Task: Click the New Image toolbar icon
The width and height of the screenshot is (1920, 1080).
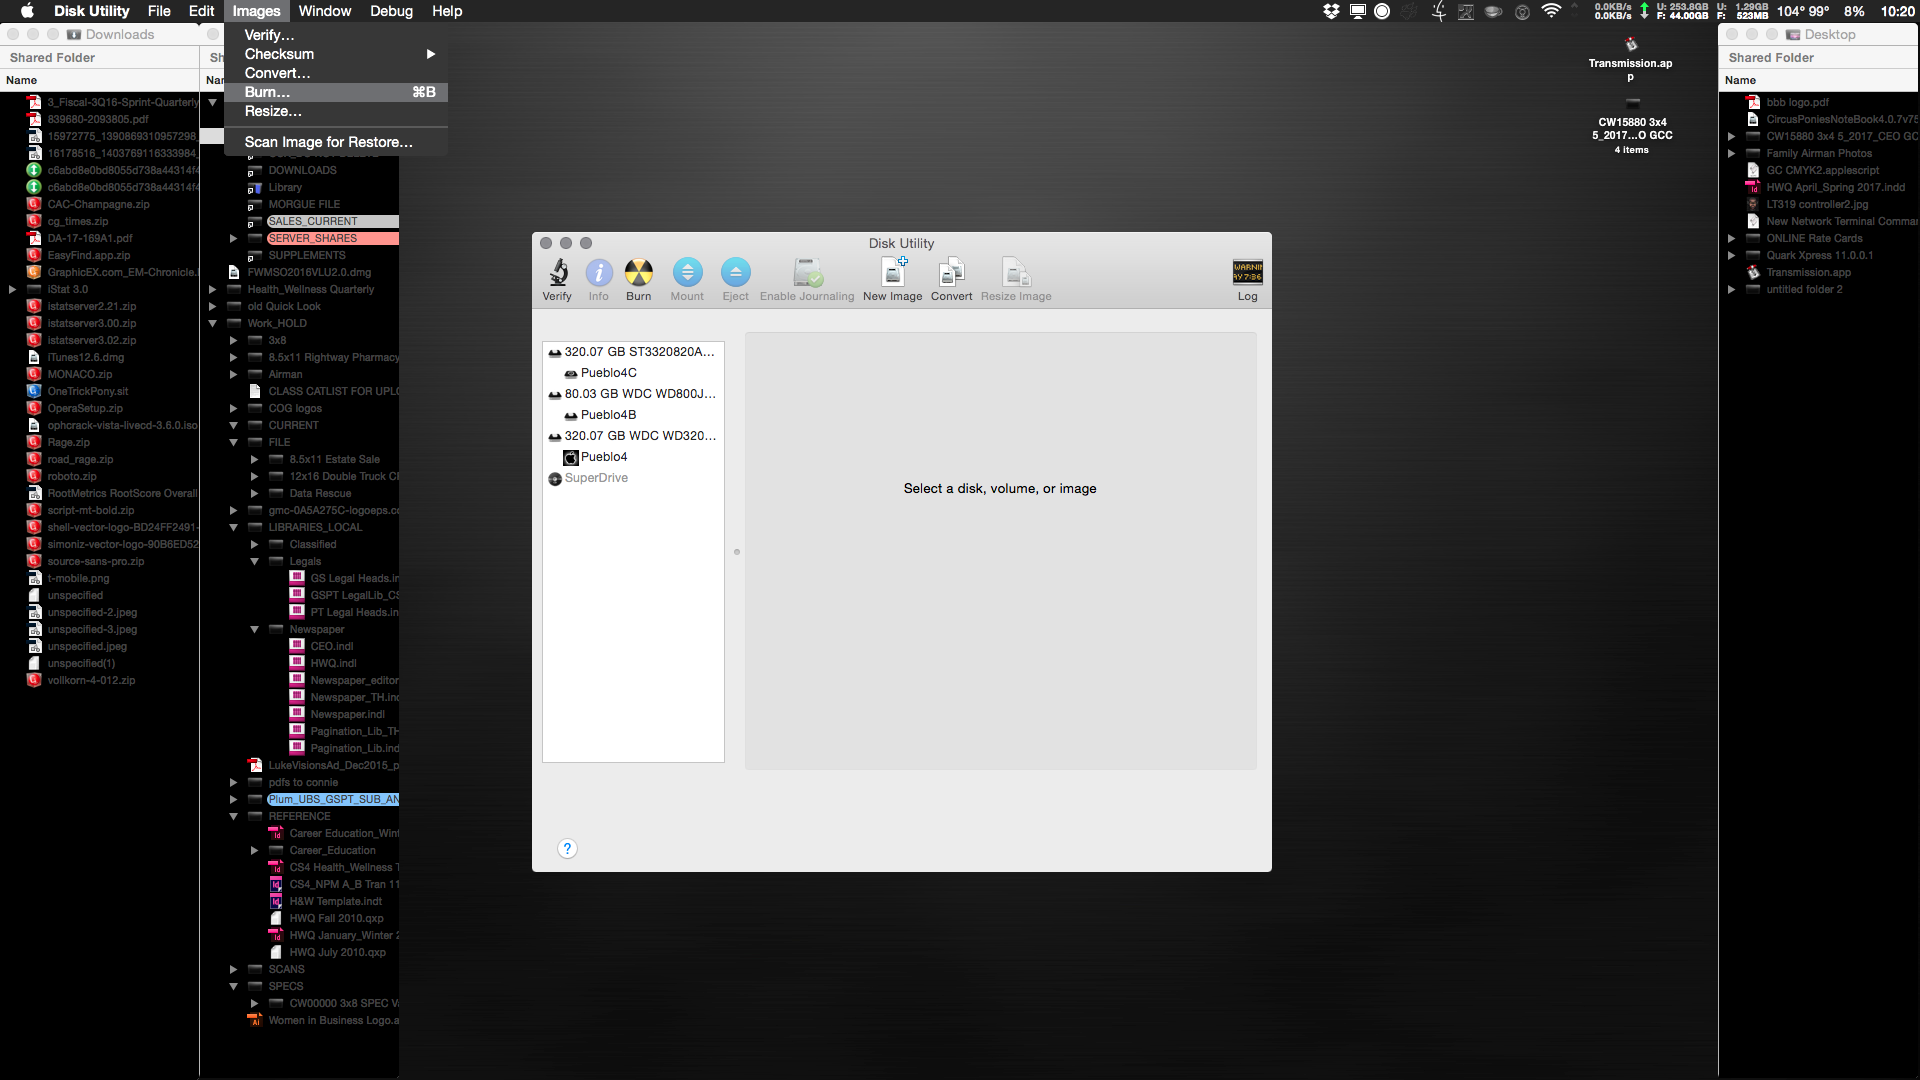Action: pyautogui.click(x=893, y=272)
